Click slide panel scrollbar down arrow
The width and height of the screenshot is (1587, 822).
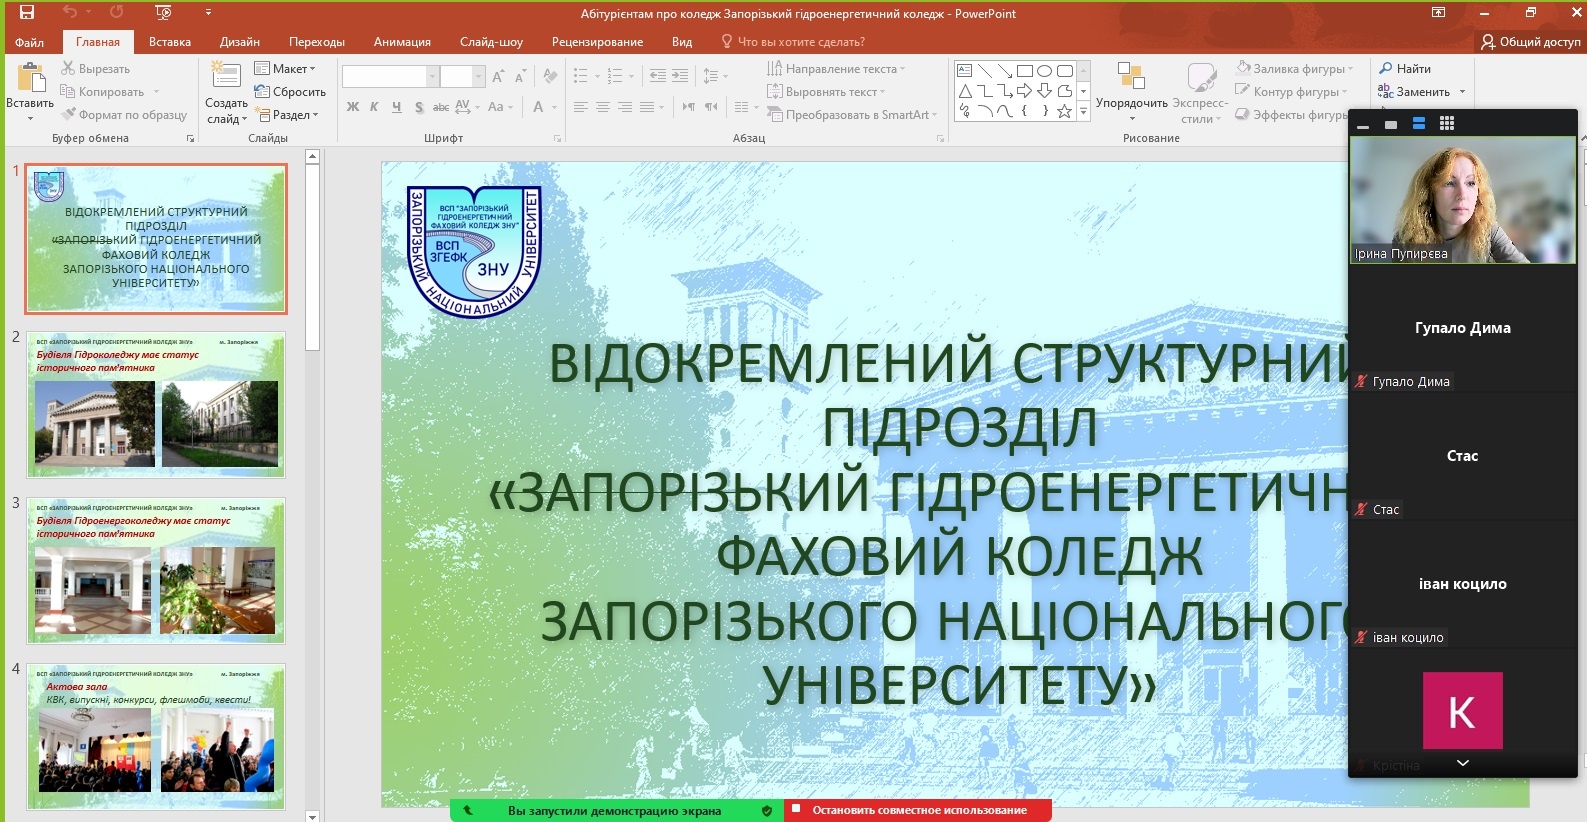(x=312, y=816)
